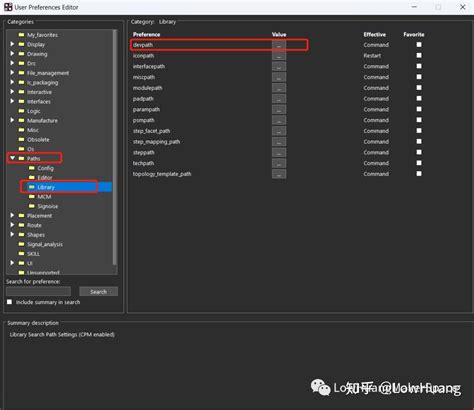
Task: Open the steppath value browse button
Action: [279, 152]
